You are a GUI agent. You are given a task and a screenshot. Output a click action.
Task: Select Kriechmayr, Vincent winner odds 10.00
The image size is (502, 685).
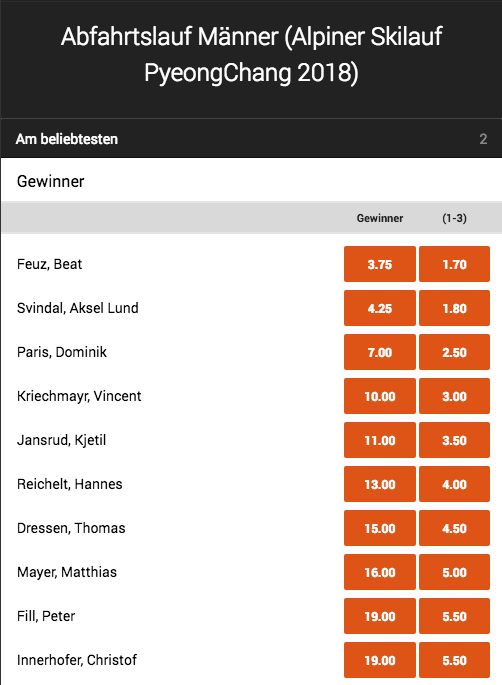[380, 396]
